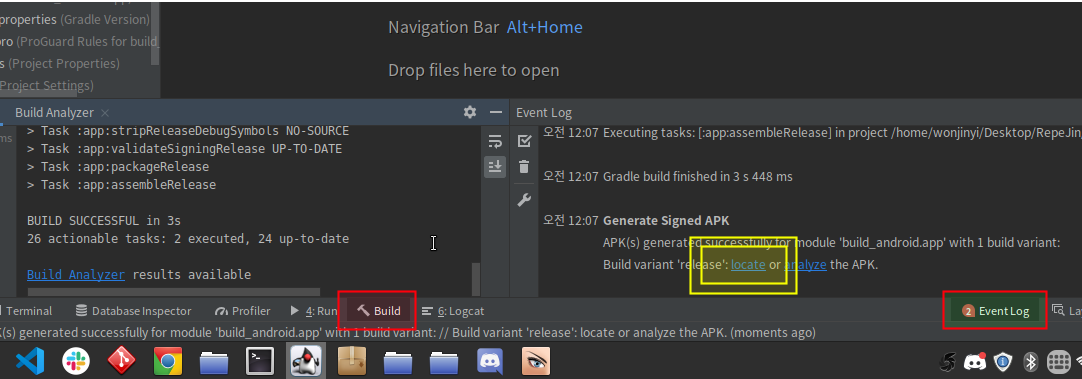Open the red Git client taskbar icon

[x=121, y=360]
